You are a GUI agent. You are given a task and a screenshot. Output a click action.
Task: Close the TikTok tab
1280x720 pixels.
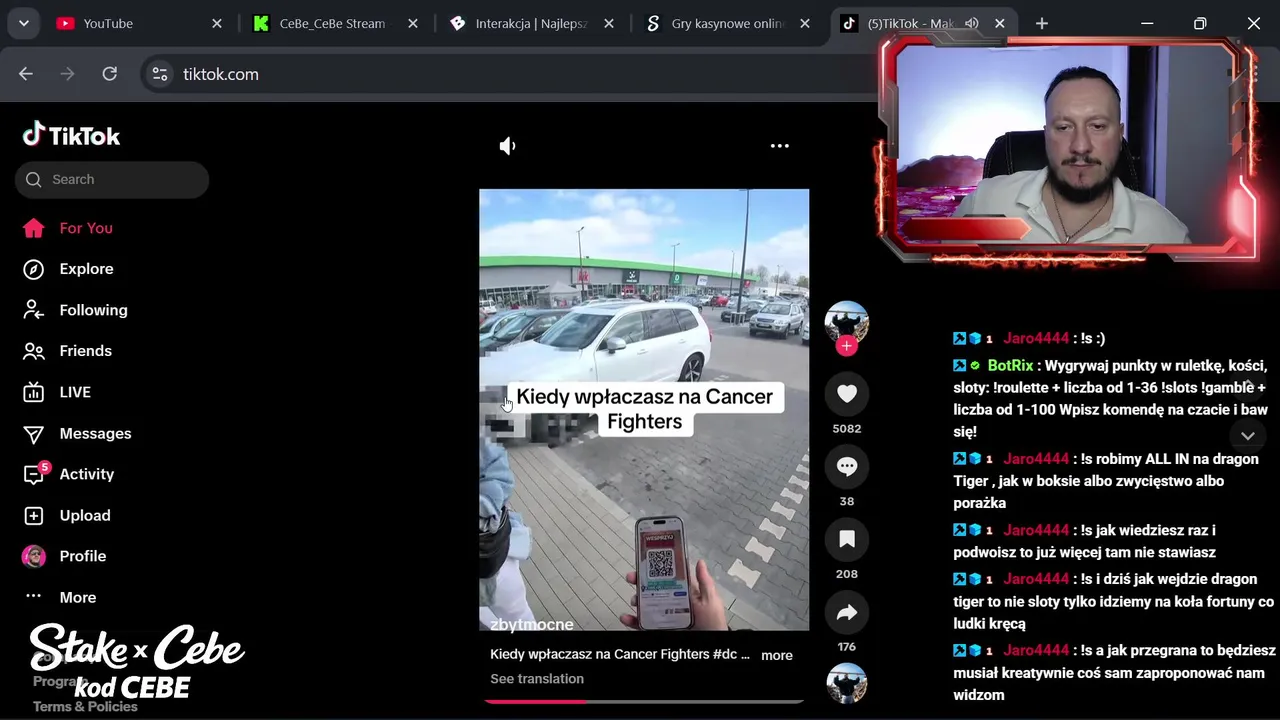[x=999, y=23]
